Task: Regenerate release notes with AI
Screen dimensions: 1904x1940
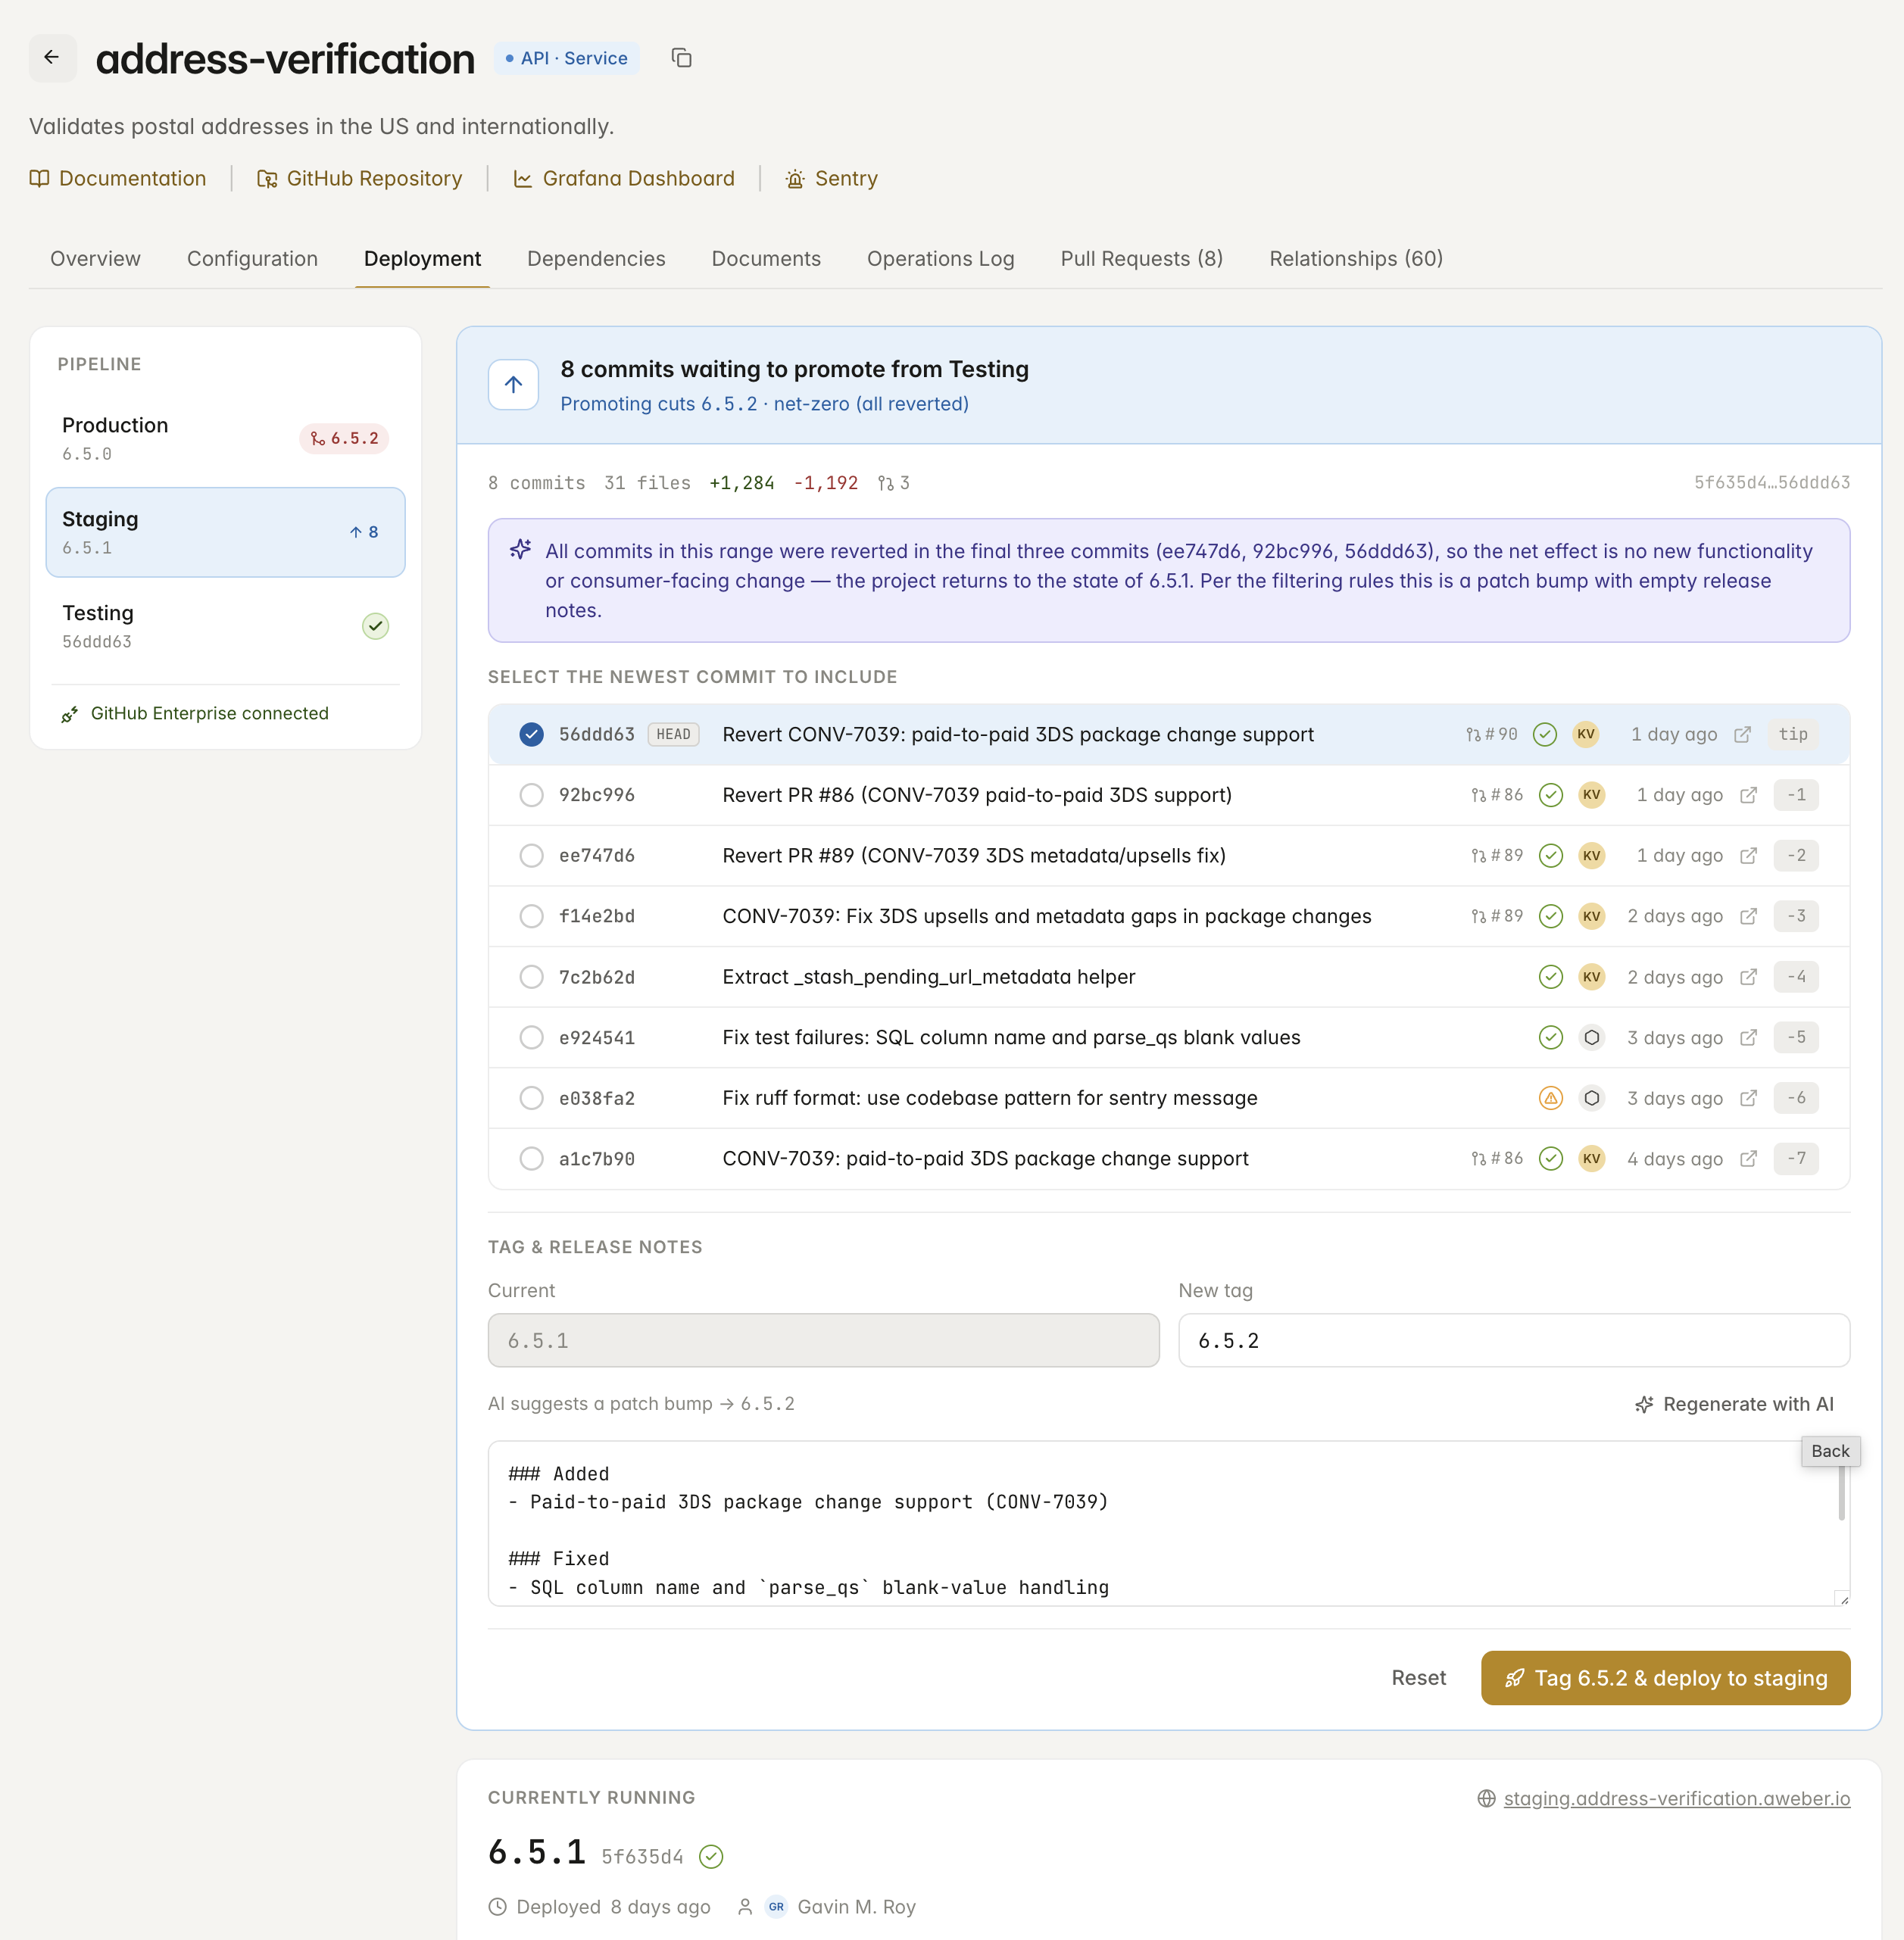Action: 1734,1404
